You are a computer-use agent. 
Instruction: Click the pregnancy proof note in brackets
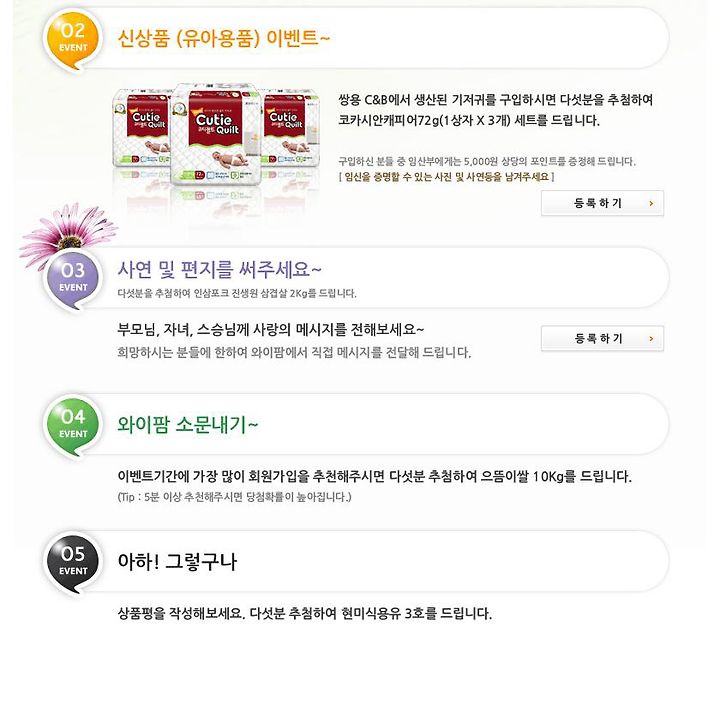446,177
